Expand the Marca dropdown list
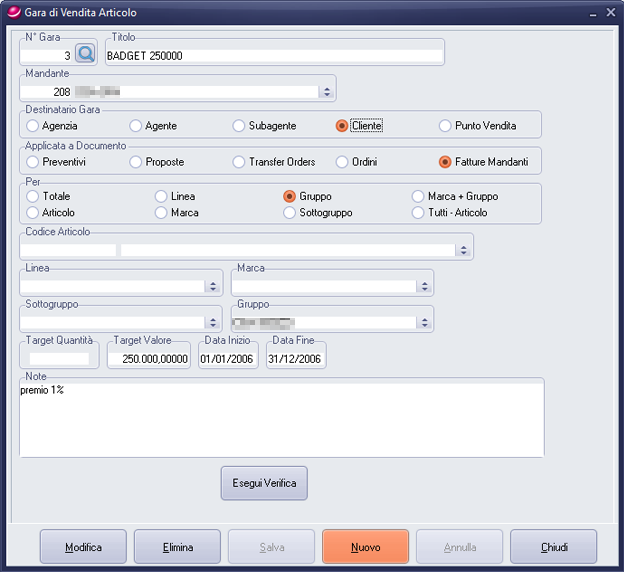Screen dimensions: 624x572 [423, 286]
